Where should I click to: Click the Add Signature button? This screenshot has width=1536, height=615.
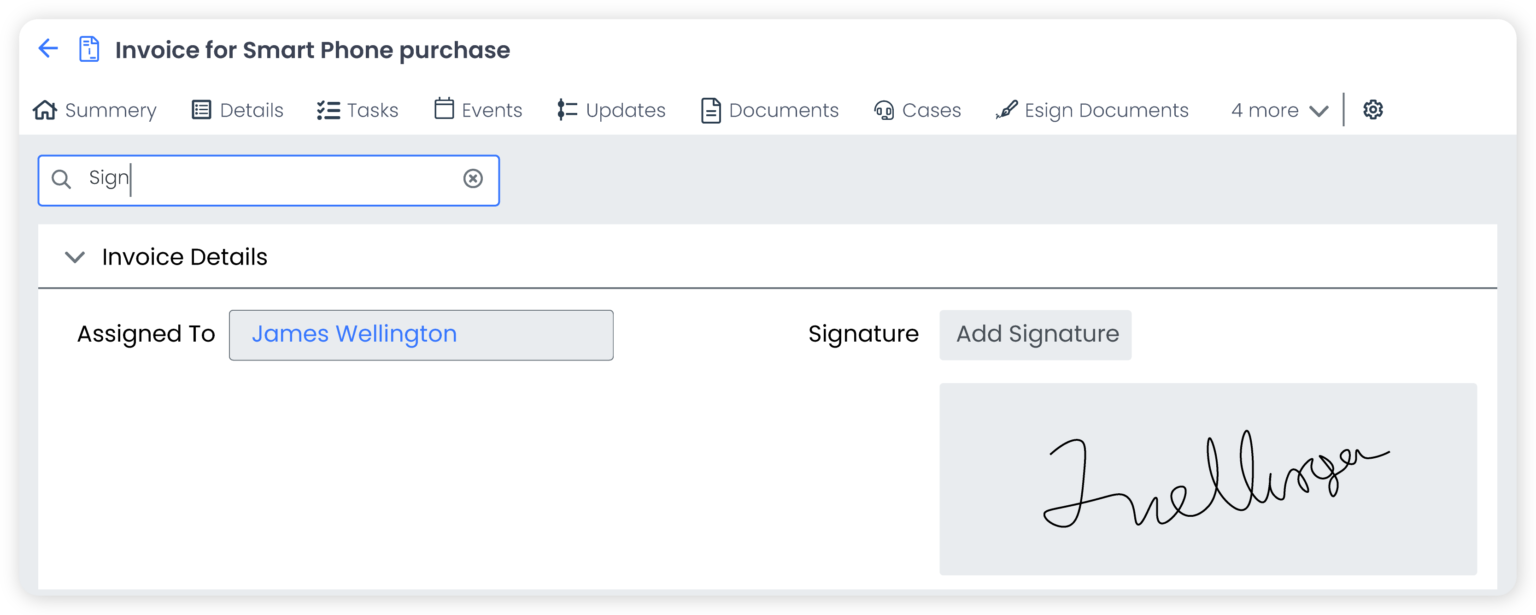[x=1035, y=335]
